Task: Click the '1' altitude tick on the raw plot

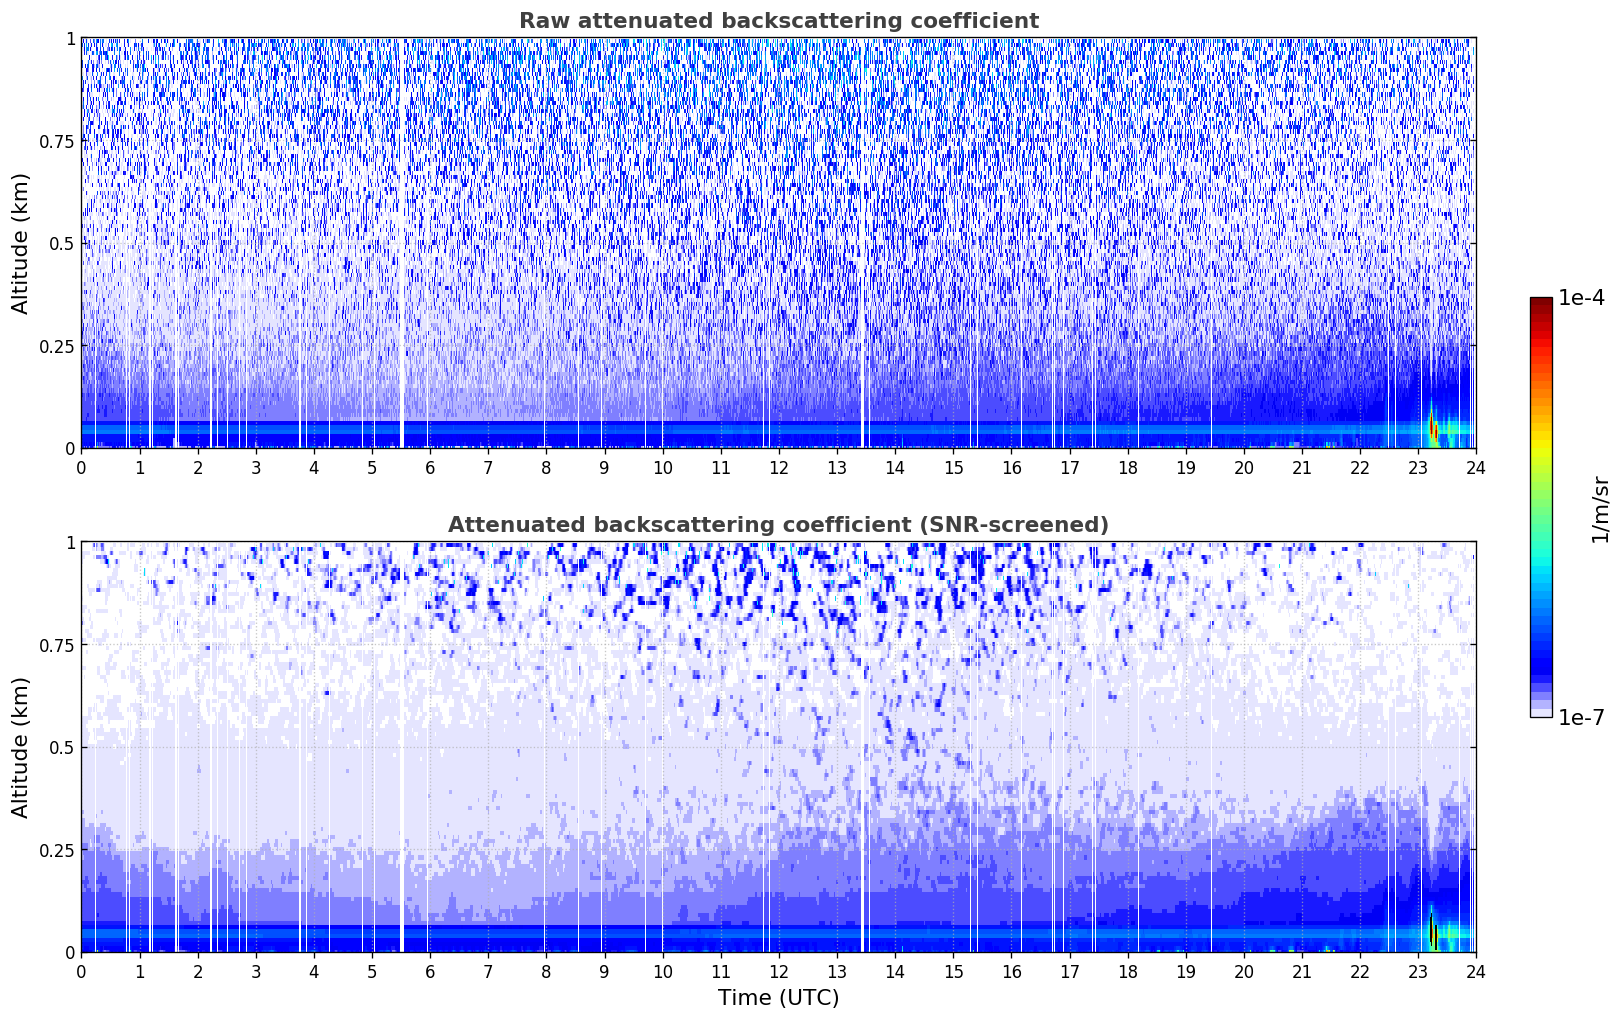Action: pos(70,38)
